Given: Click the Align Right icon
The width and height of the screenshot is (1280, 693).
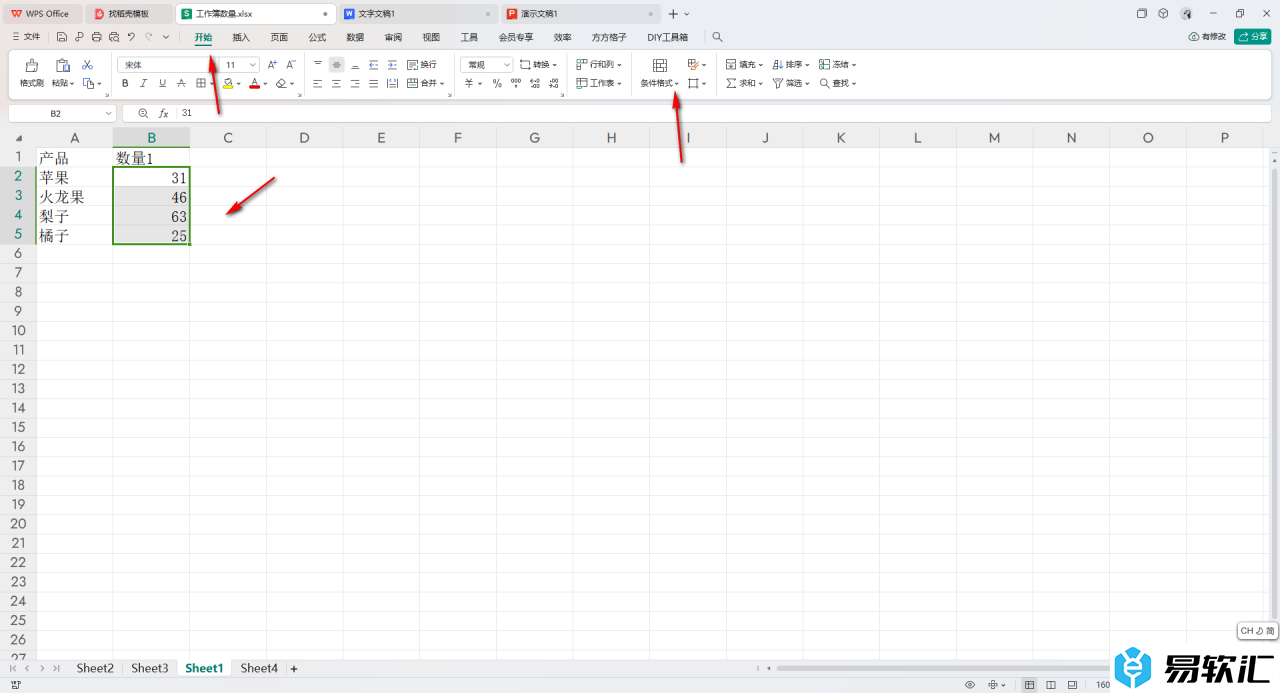Looking at the screenshot, I should pyautogui.click(x=355, y=84).
